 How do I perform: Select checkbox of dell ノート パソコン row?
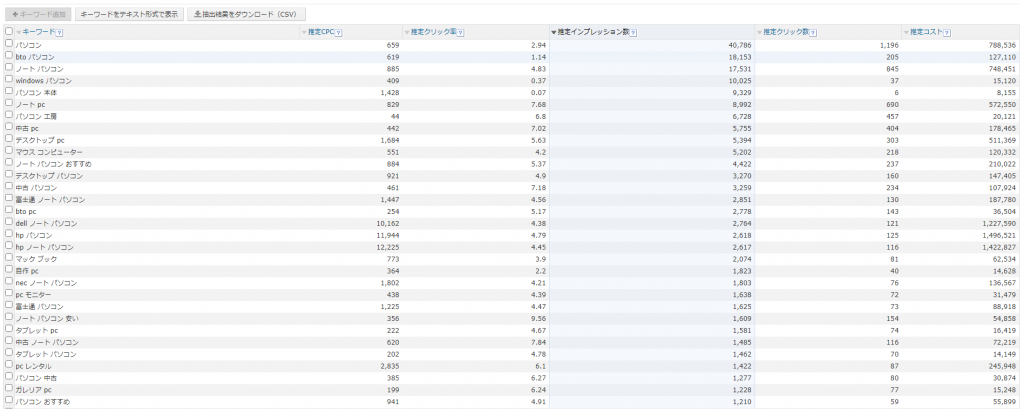tap(8, 221)
